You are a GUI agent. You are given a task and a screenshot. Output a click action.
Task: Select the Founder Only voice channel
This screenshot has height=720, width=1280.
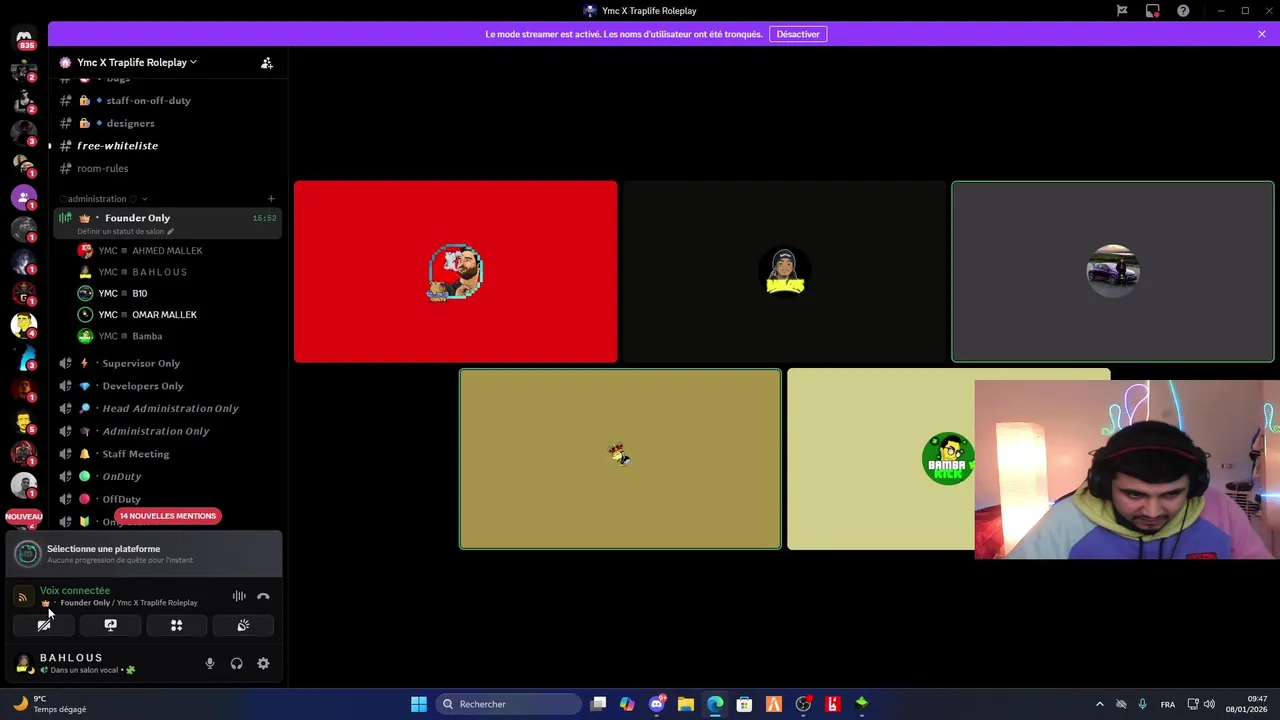point(167,223)
